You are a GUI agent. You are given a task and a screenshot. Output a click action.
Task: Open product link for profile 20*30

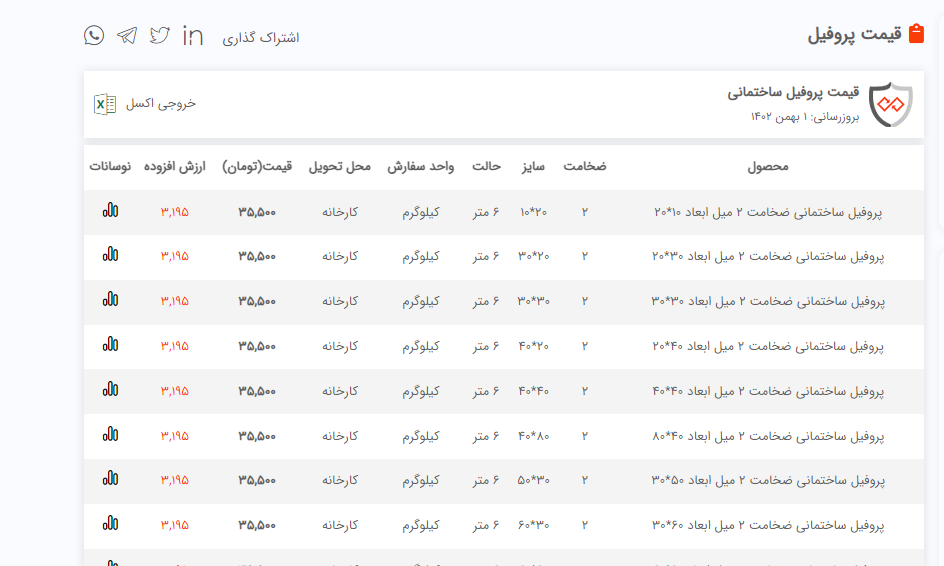768,256
